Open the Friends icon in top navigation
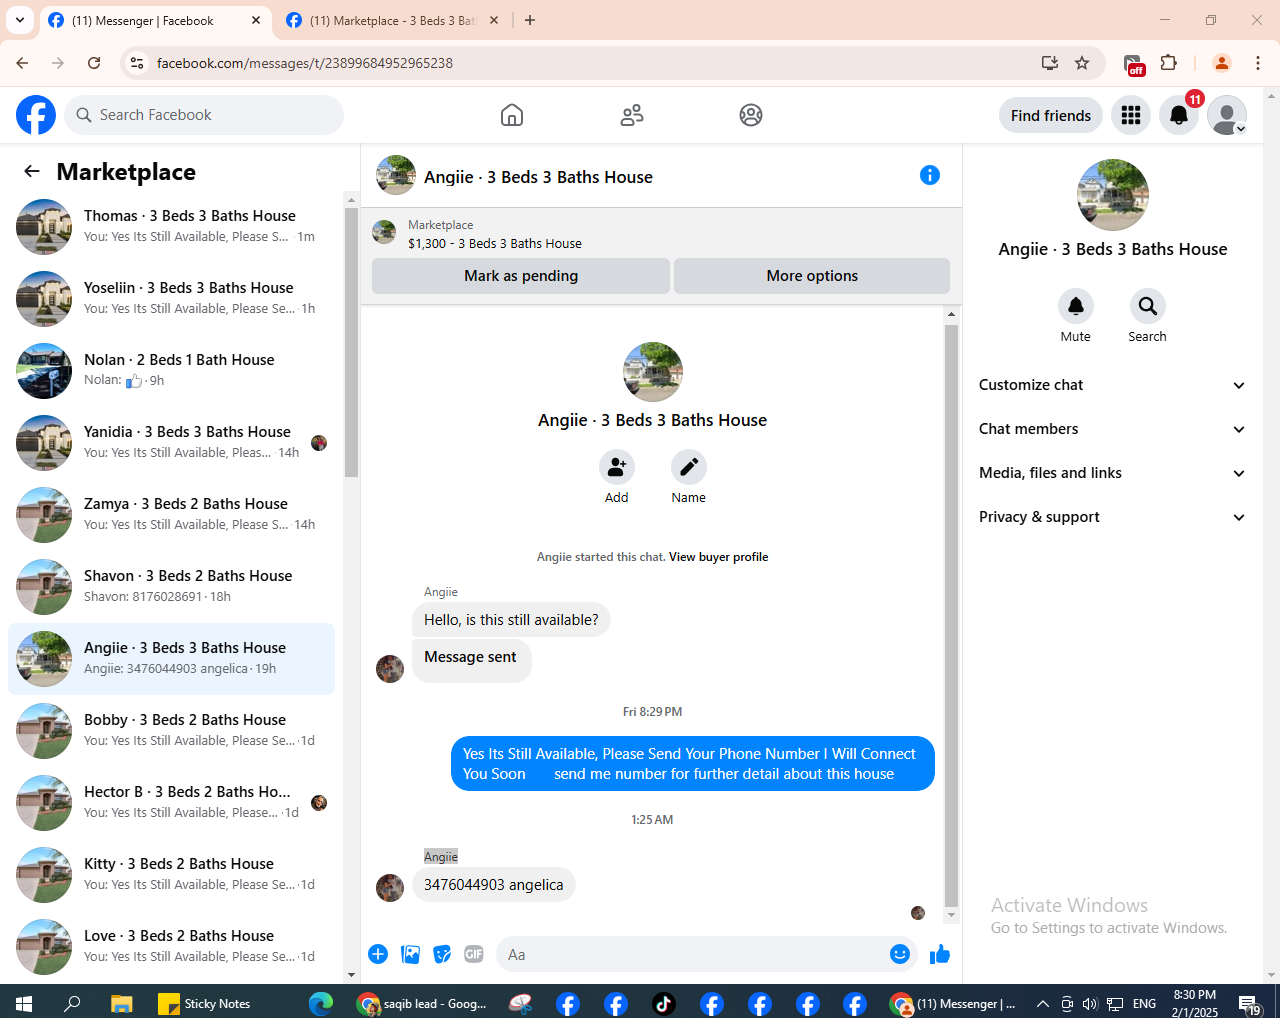1280x1018 pixels. click(x=632, y=115)
